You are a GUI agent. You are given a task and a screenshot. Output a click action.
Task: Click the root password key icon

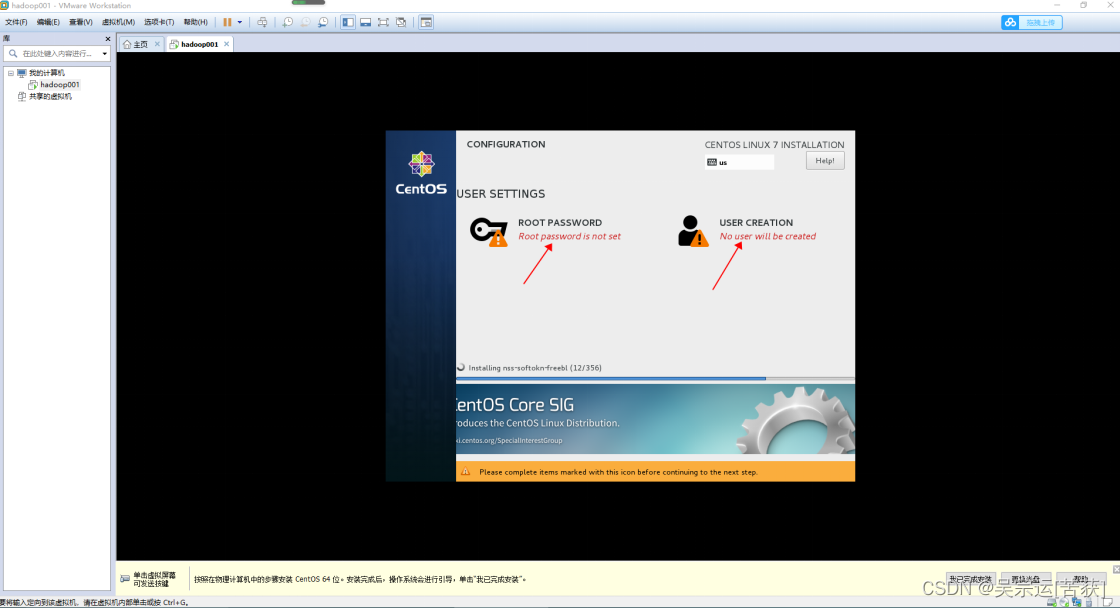click(489, 231)
